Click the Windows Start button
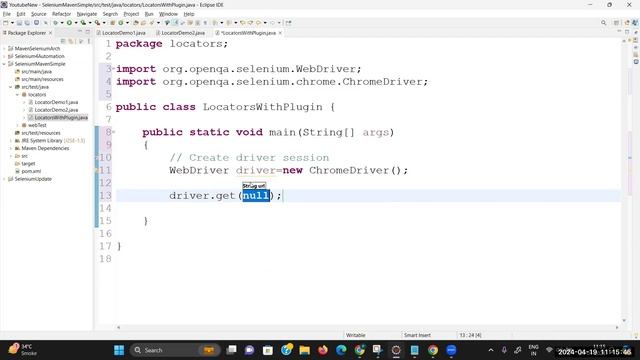 (x=119, y=350)
